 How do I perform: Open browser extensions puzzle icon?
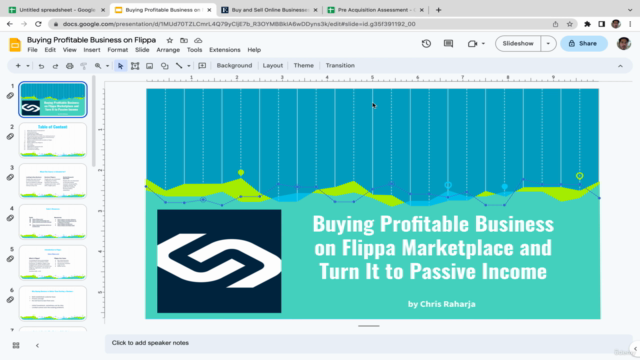(587, 24)
